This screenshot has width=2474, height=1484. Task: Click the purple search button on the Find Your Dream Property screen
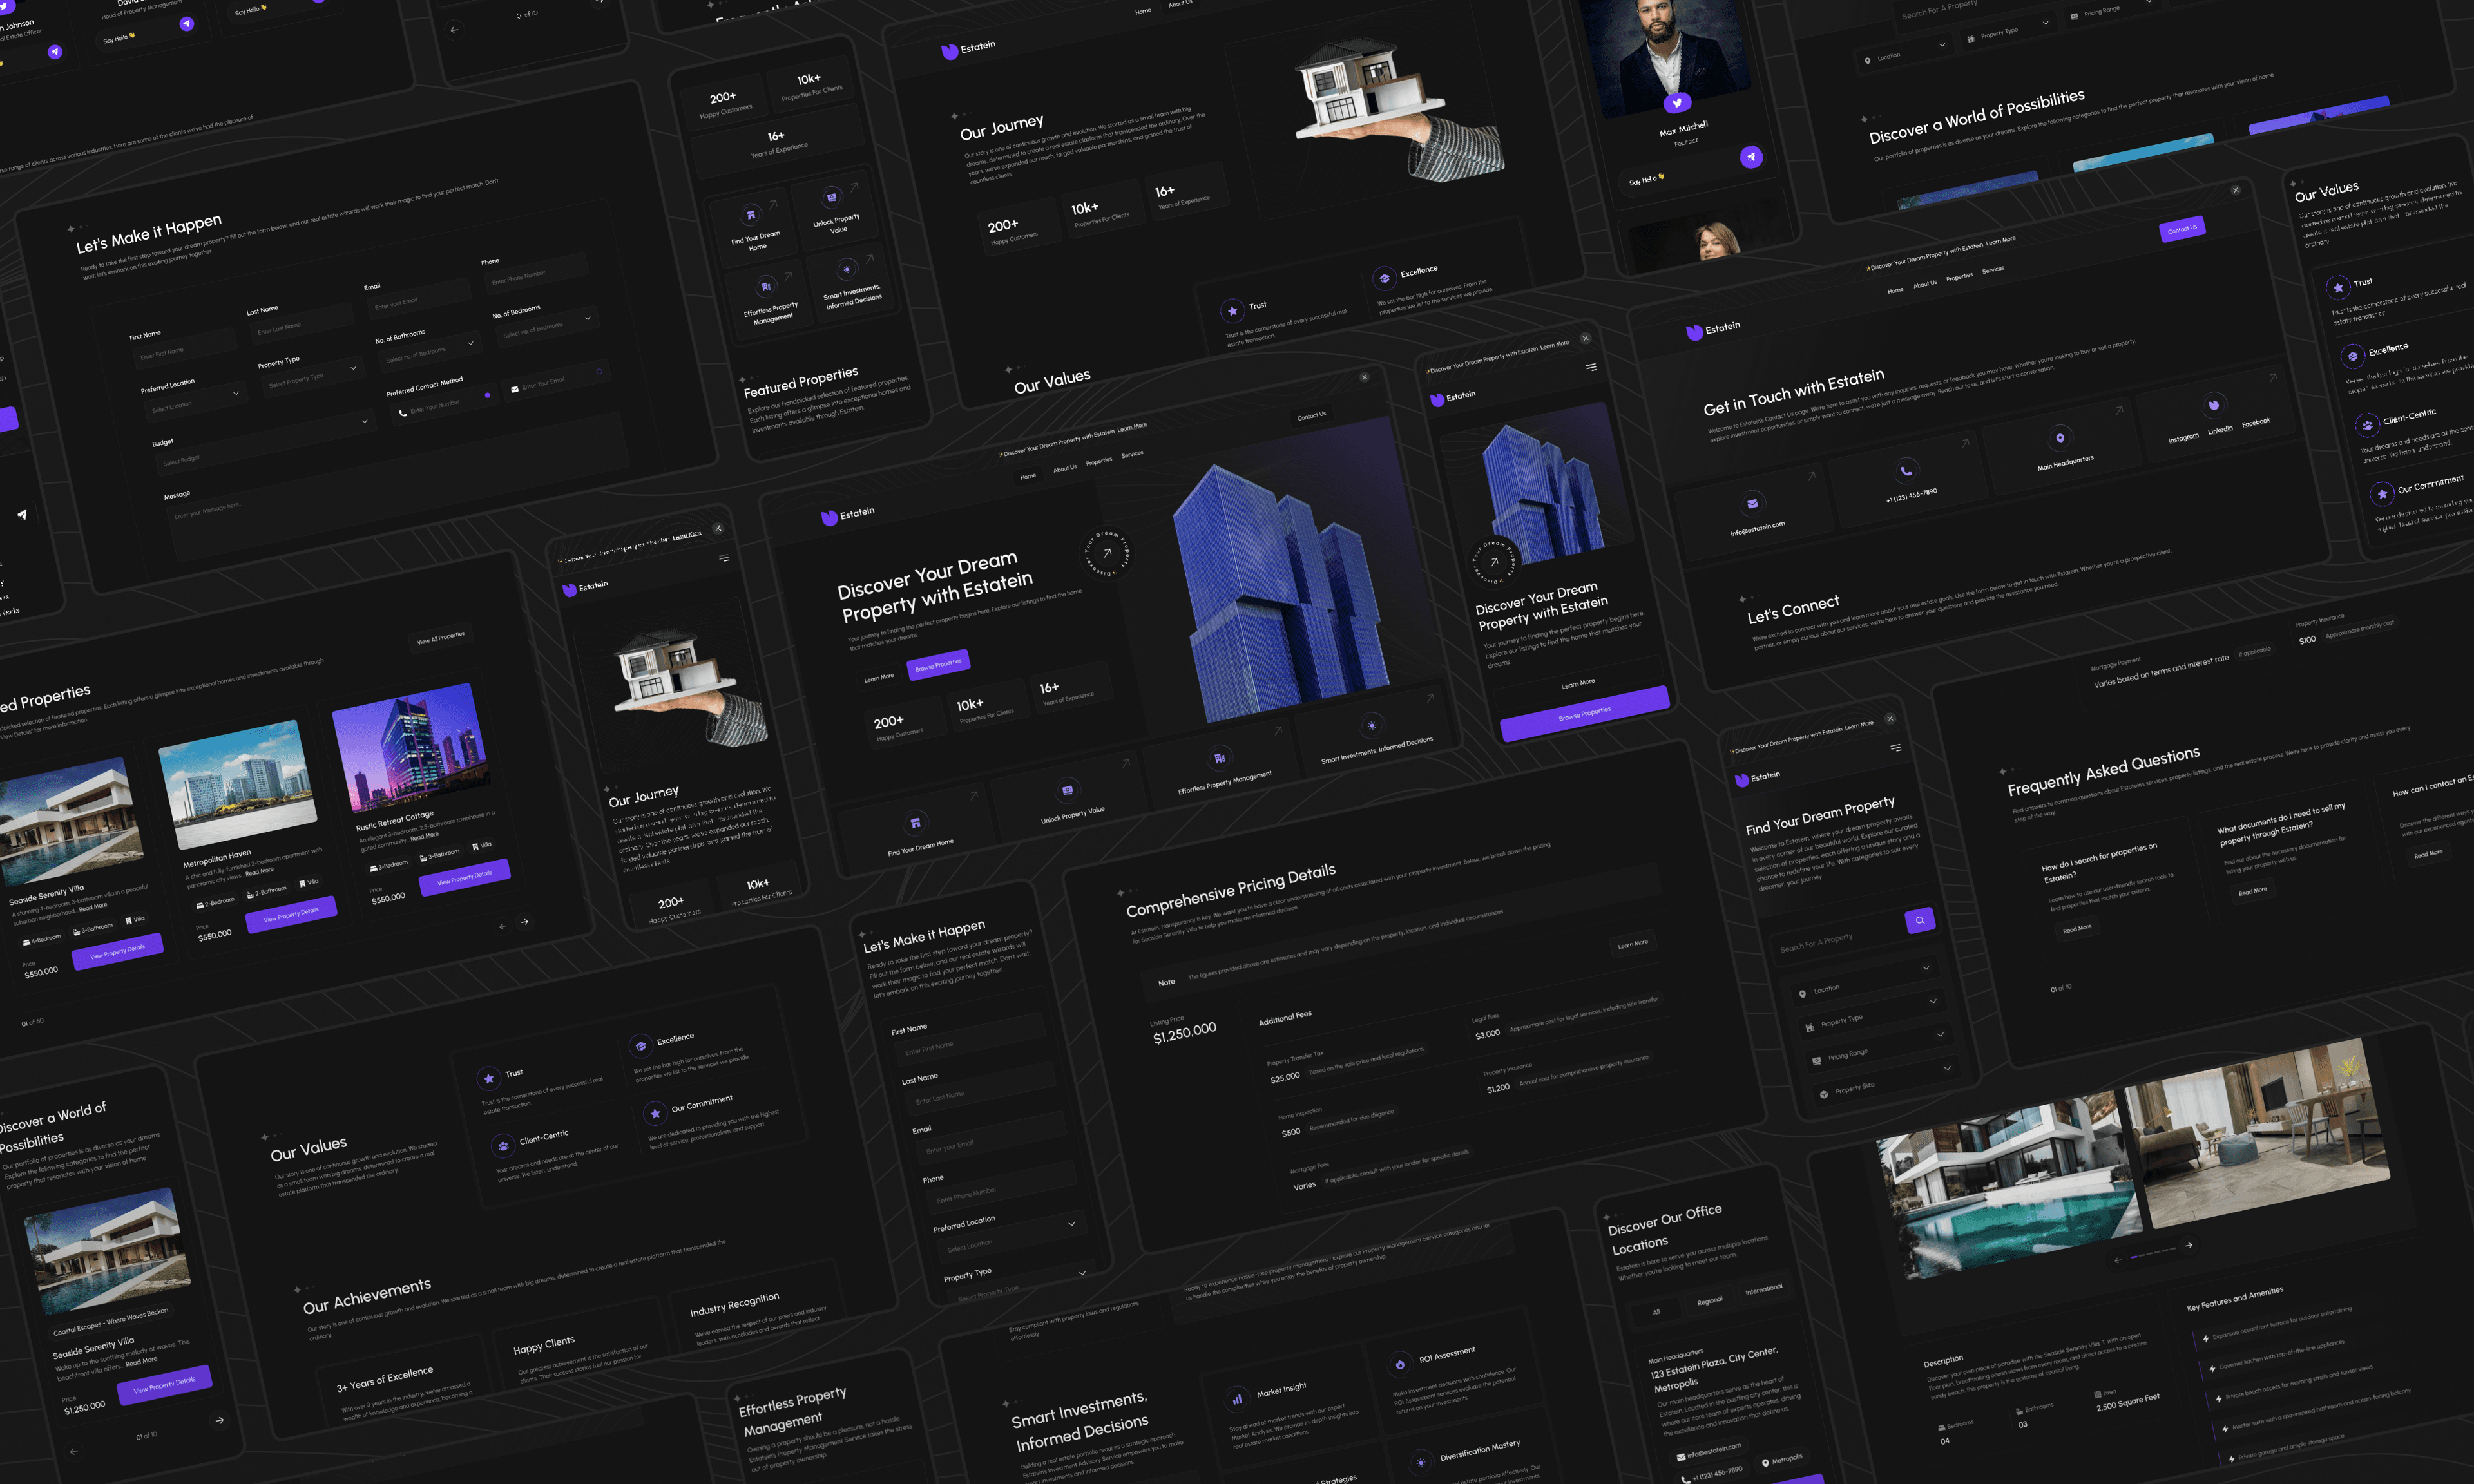[1920, 920]
